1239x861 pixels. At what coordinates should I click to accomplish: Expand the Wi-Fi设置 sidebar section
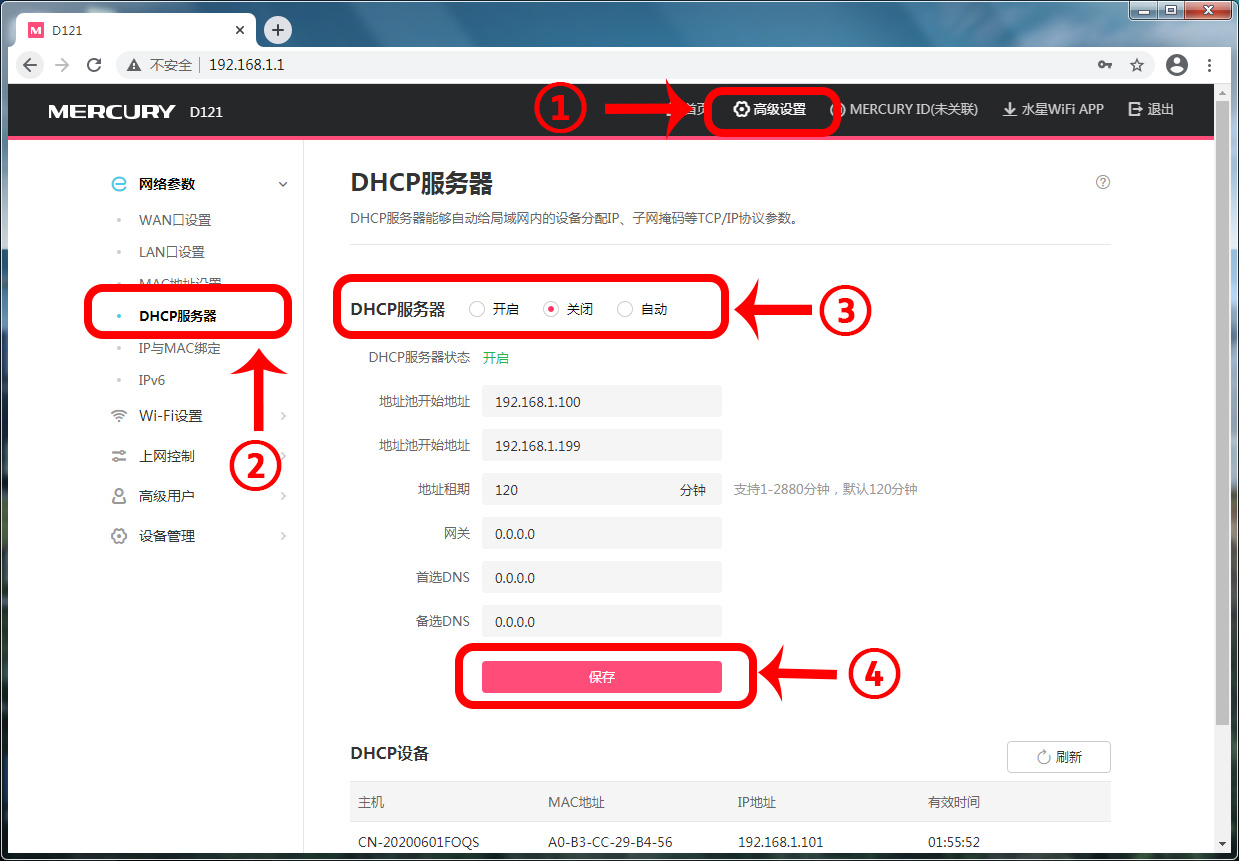point(283,416)
